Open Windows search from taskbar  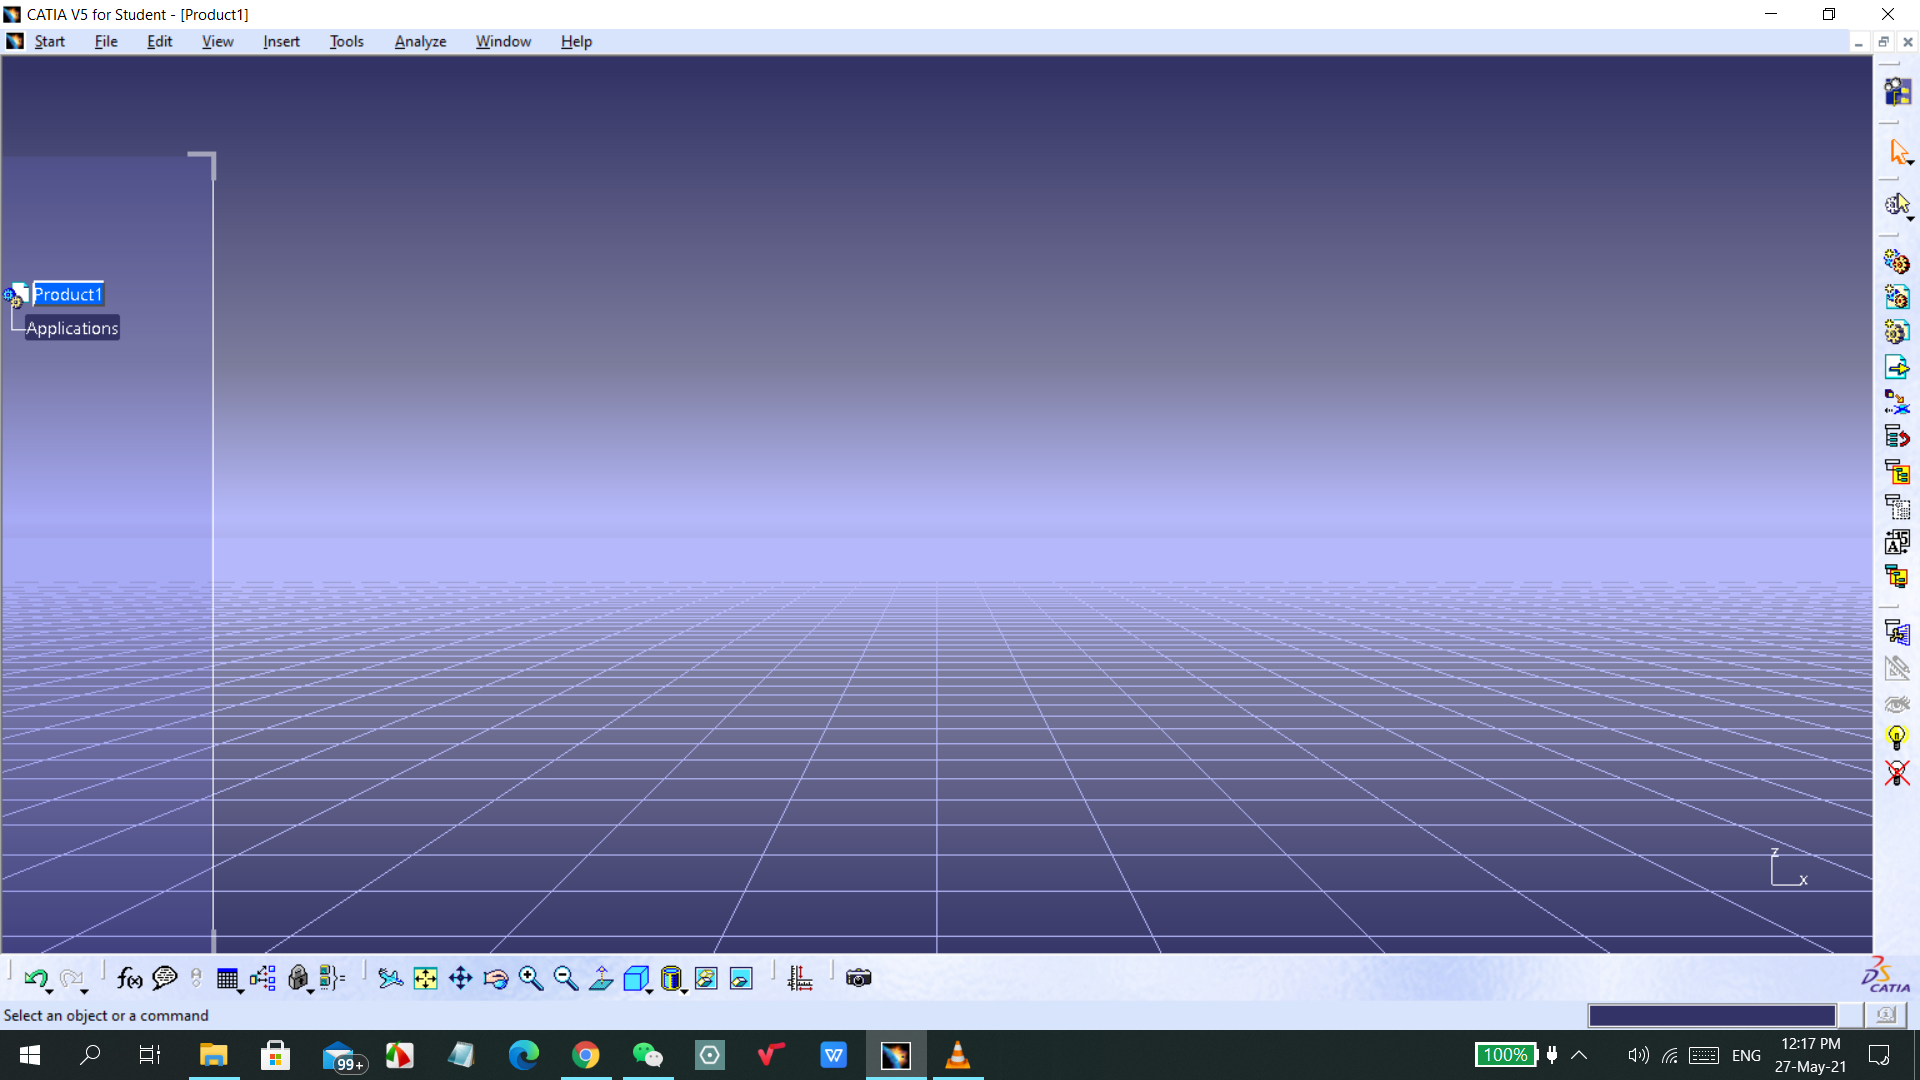(x=90, y=1055)
